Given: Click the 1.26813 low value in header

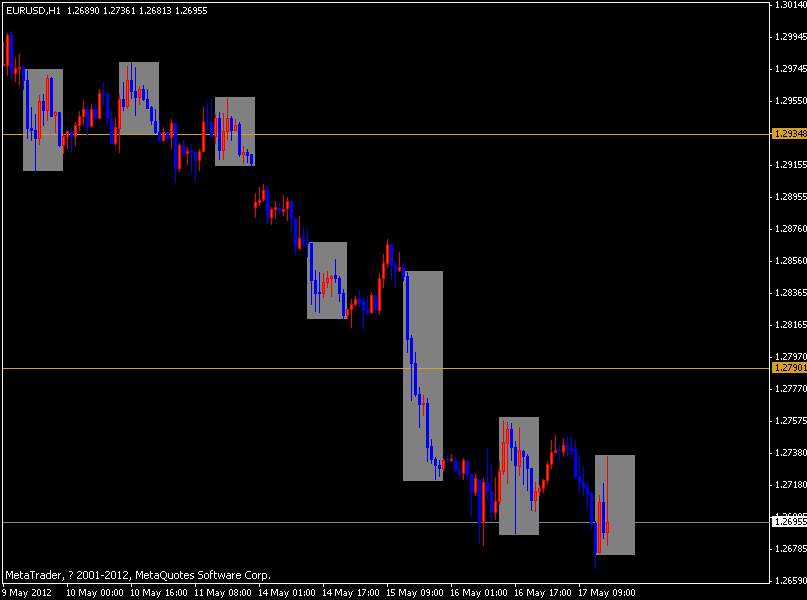Looking at the screenshot, I should click(x=155, y=10).
